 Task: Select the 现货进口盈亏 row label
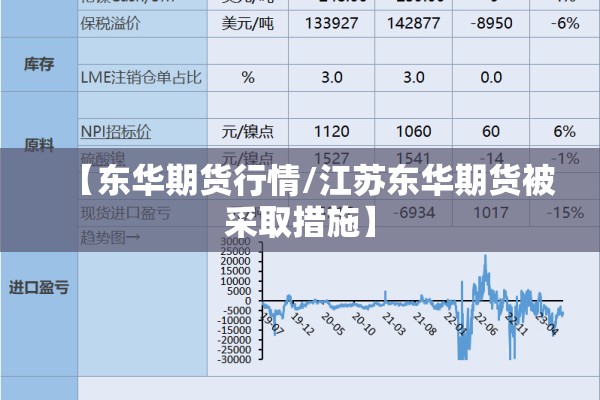[126, 213]
